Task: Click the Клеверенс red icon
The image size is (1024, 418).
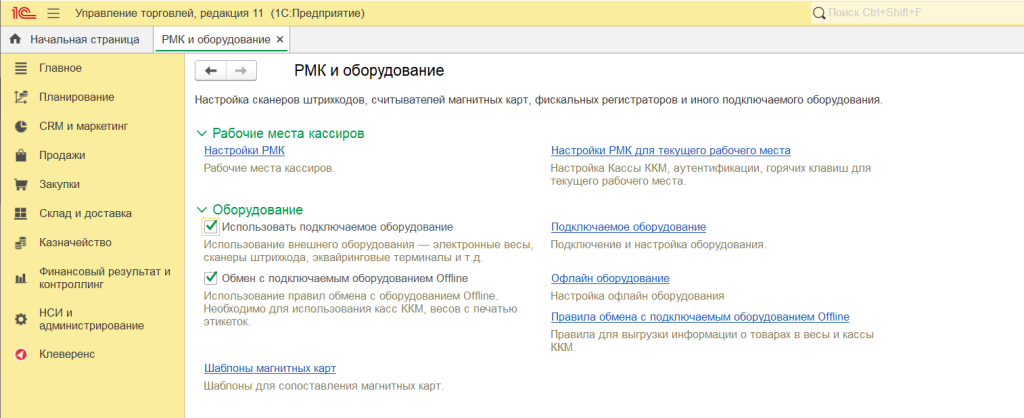Action: [x=21, y=354]
